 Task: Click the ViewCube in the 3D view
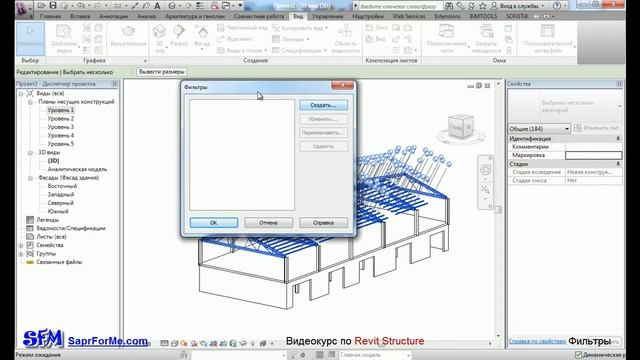coord(460,127)
